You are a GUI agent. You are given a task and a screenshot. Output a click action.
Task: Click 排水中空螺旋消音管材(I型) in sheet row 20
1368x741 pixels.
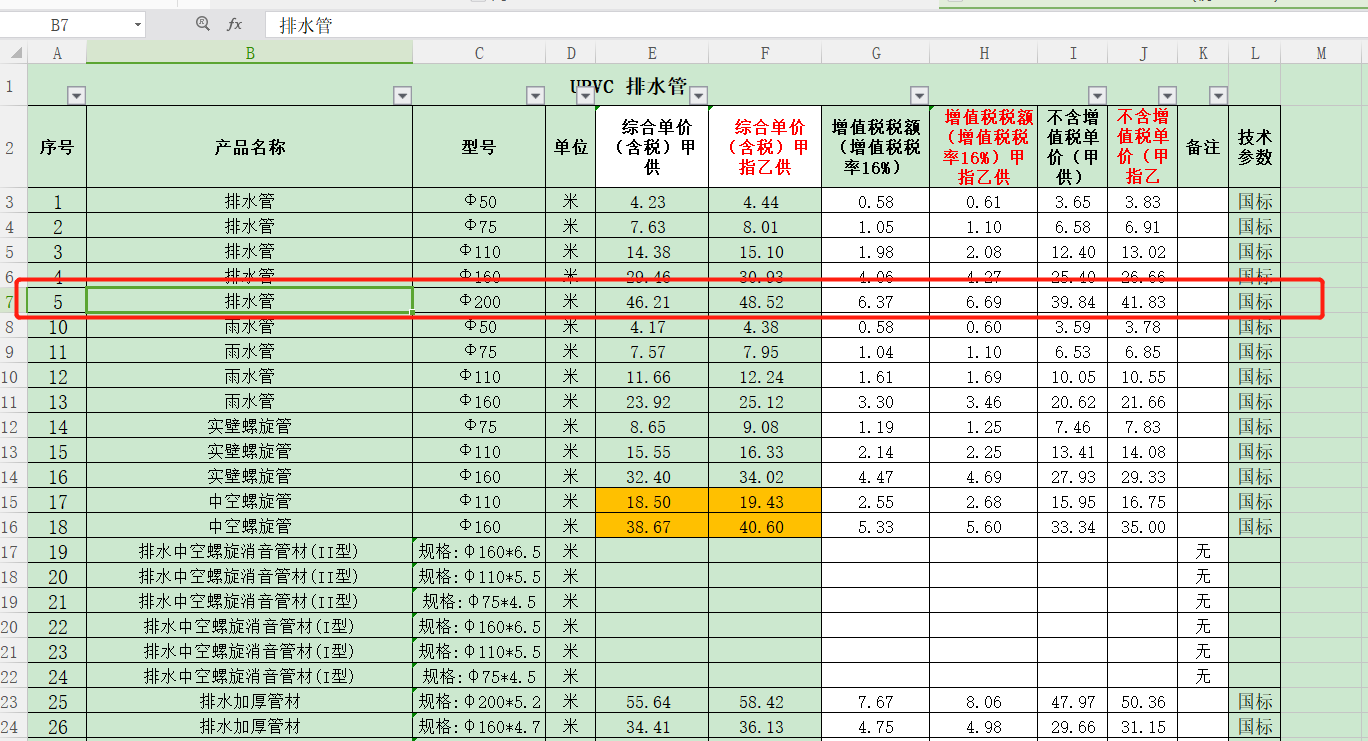click(x=250, y=626)
